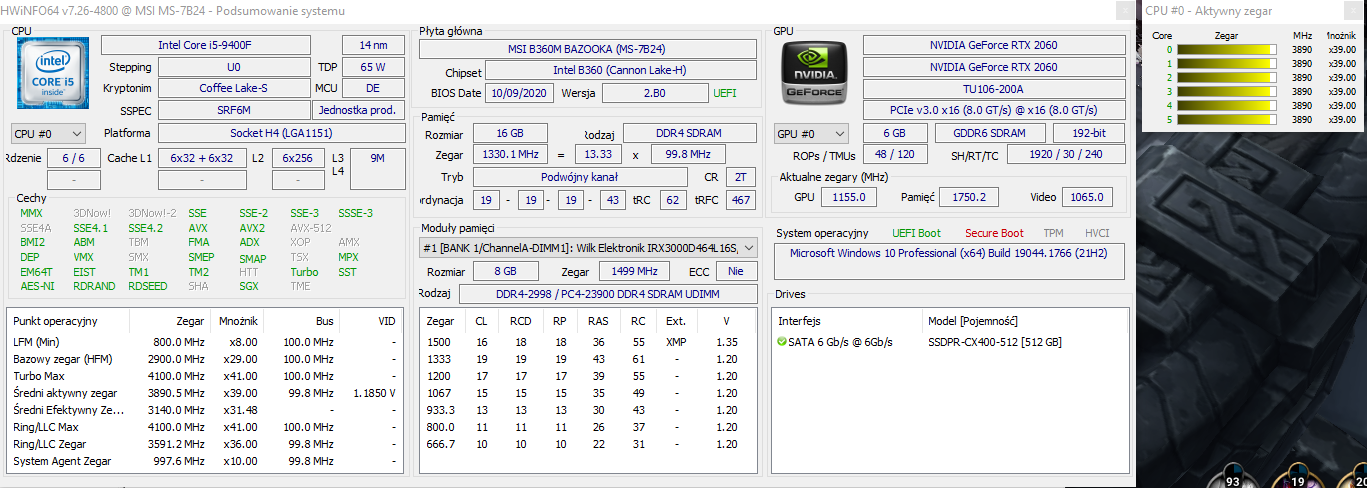Click the green SATA status check icon
Image resolution: width=1367 pixels, height=488 pixels.
point(781,342)
